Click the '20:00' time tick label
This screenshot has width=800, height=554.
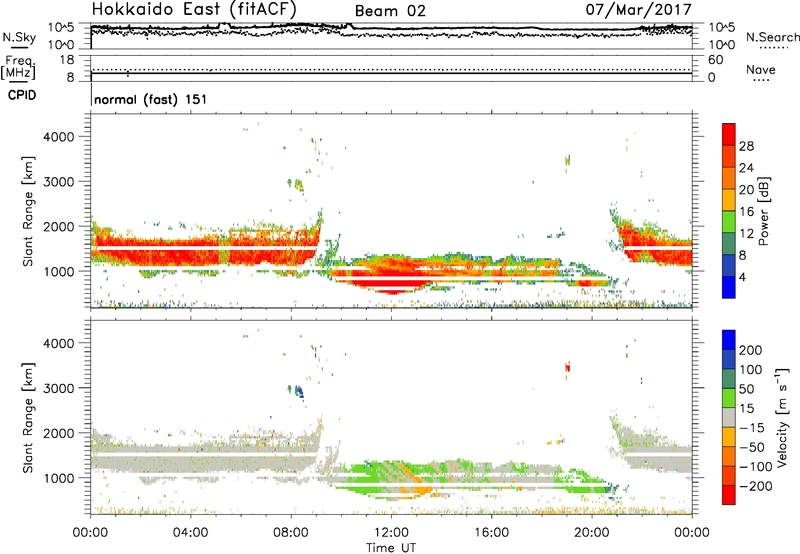coord(592,533)
